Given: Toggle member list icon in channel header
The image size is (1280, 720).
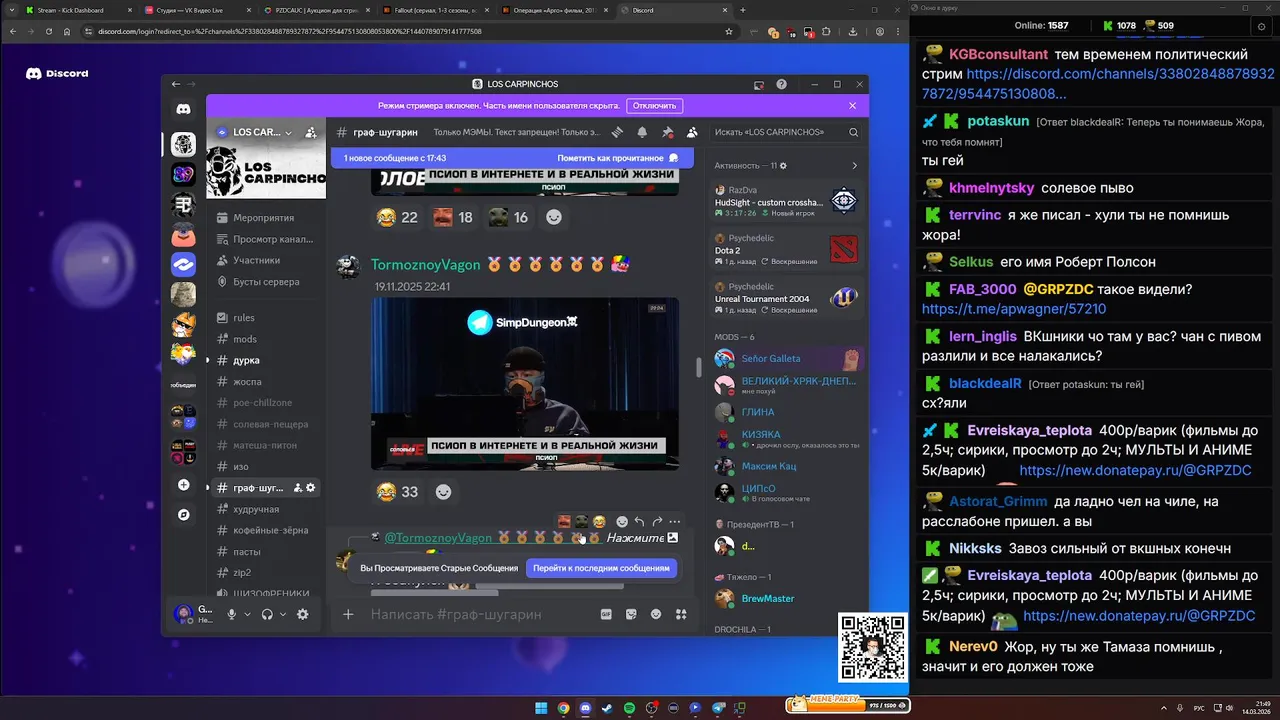Looking at the screenshot, I should coord(692,132).
